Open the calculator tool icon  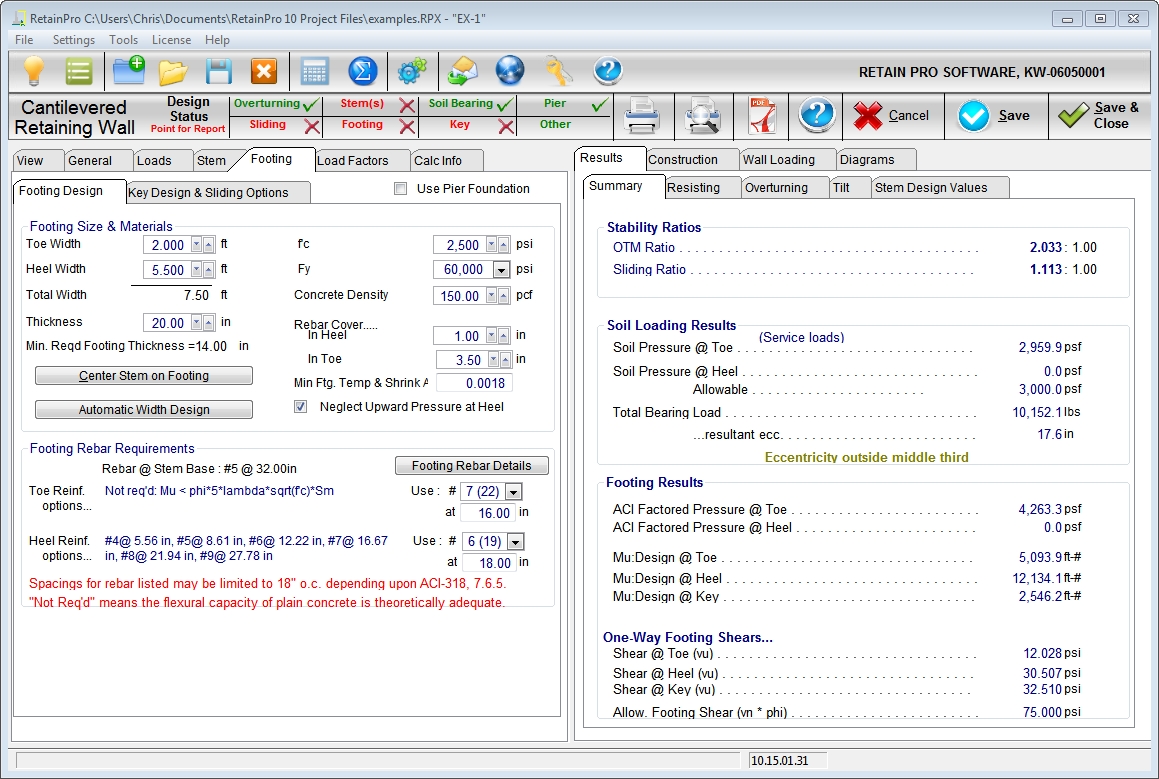click(x=315, y=72)
